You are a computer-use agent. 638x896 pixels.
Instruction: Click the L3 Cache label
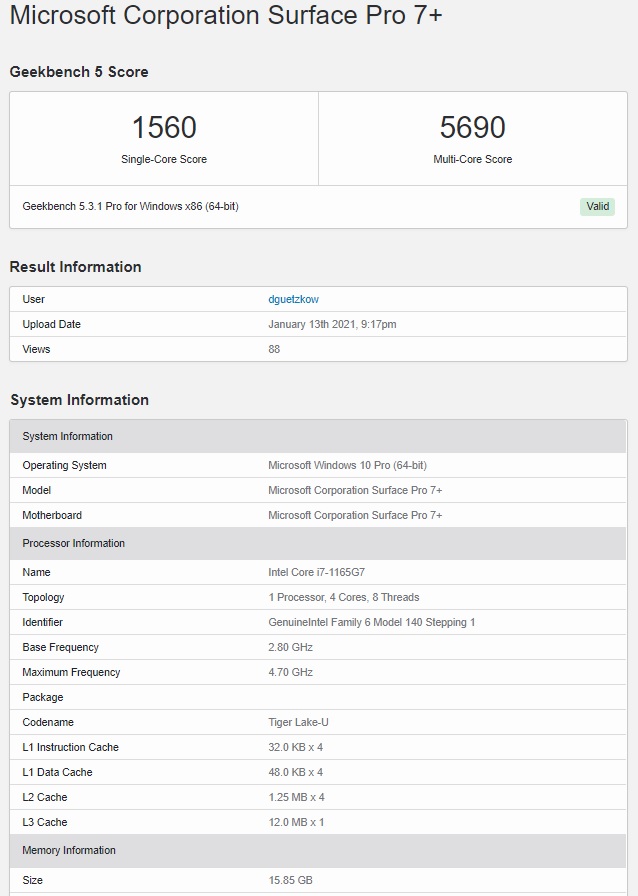tap(45, 823)
